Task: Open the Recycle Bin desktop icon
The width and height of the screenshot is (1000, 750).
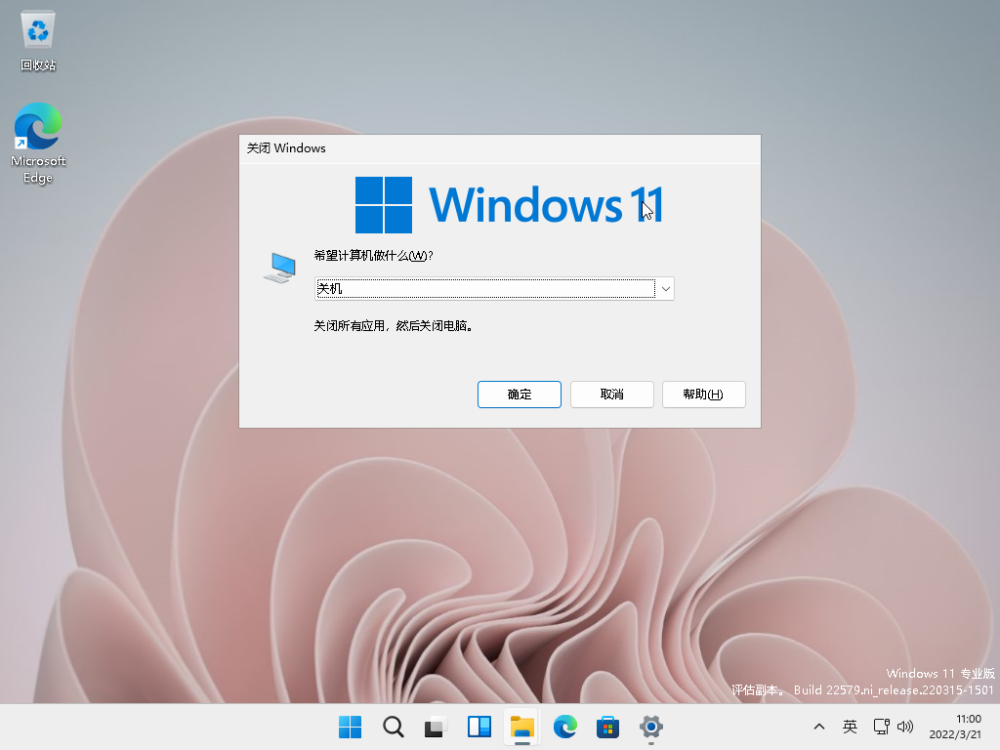Action: pos(38,41)
